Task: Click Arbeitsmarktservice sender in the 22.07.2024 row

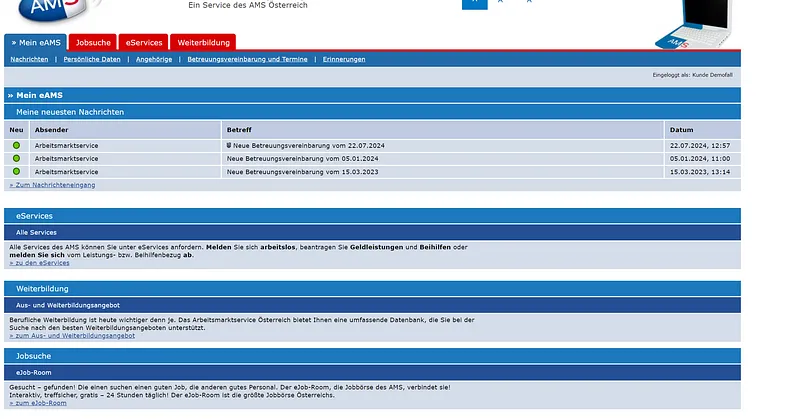Action: point(66,145)
